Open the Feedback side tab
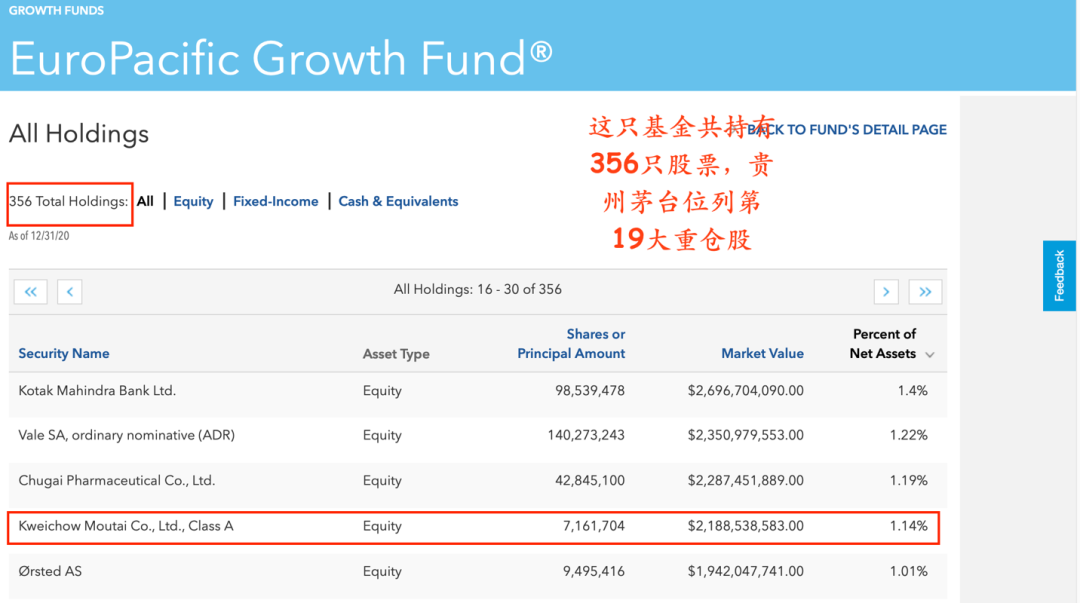This screenshot has width=1080, height=603. pyautogui.click(x=1059, y=276)
